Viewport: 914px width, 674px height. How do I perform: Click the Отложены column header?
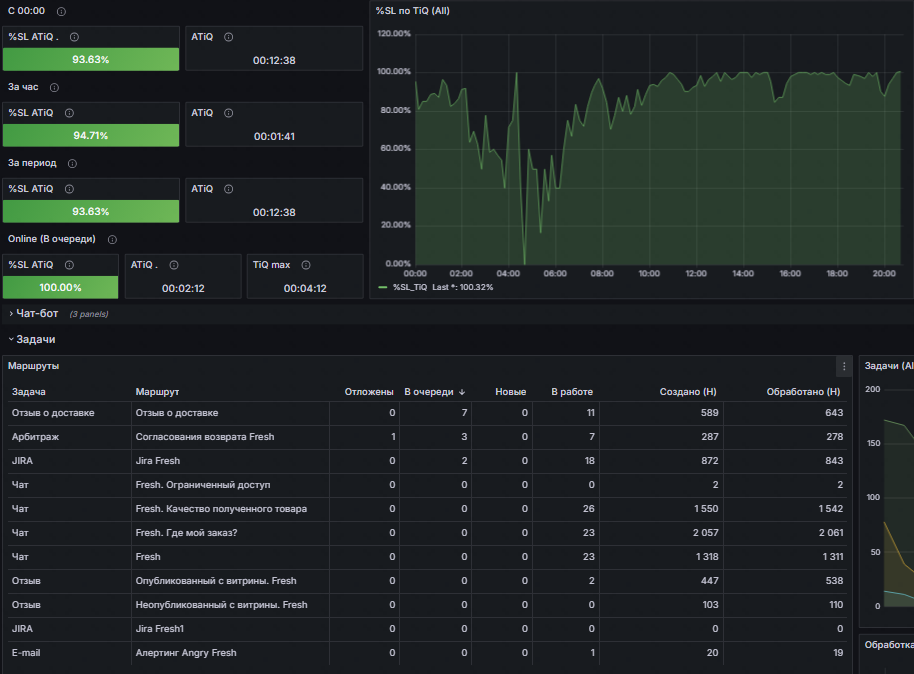click(x=369, y=392)
